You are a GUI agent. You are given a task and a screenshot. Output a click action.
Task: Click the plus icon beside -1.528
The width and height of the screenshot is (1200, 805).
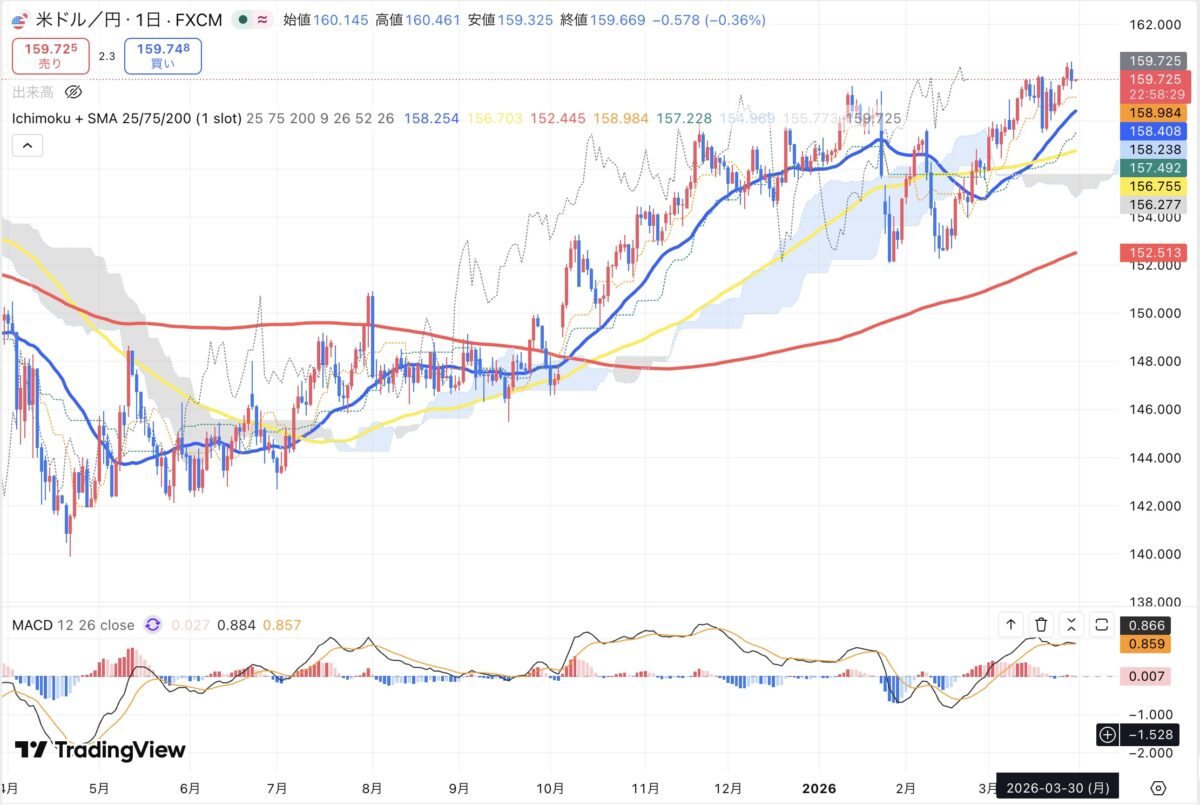click(1107, 735)
